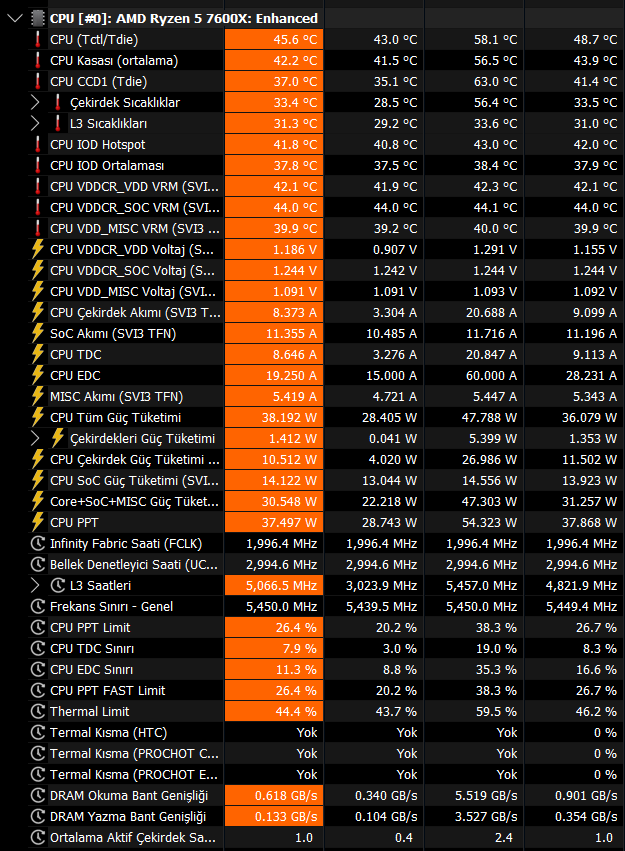The height and width of the screenshot is (851, 625).
Task: Click the 1.291 V VDDCR_VDD maximum value
Action: click(x=495, y=250)
